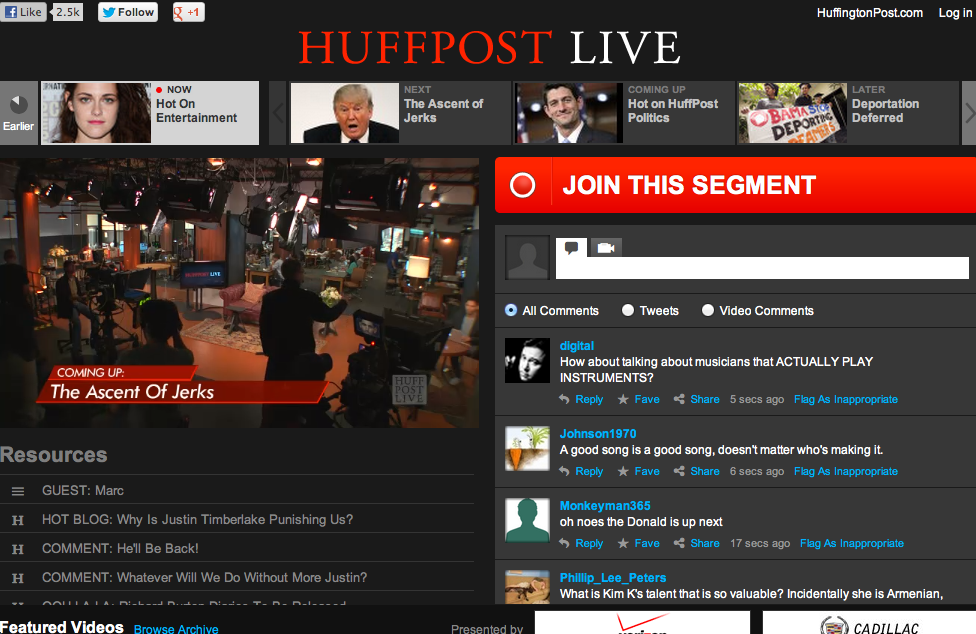Screen dimensions: 976x634
Task: Click Fave text under Johnson1970's comment
Action: pos(647,472)
